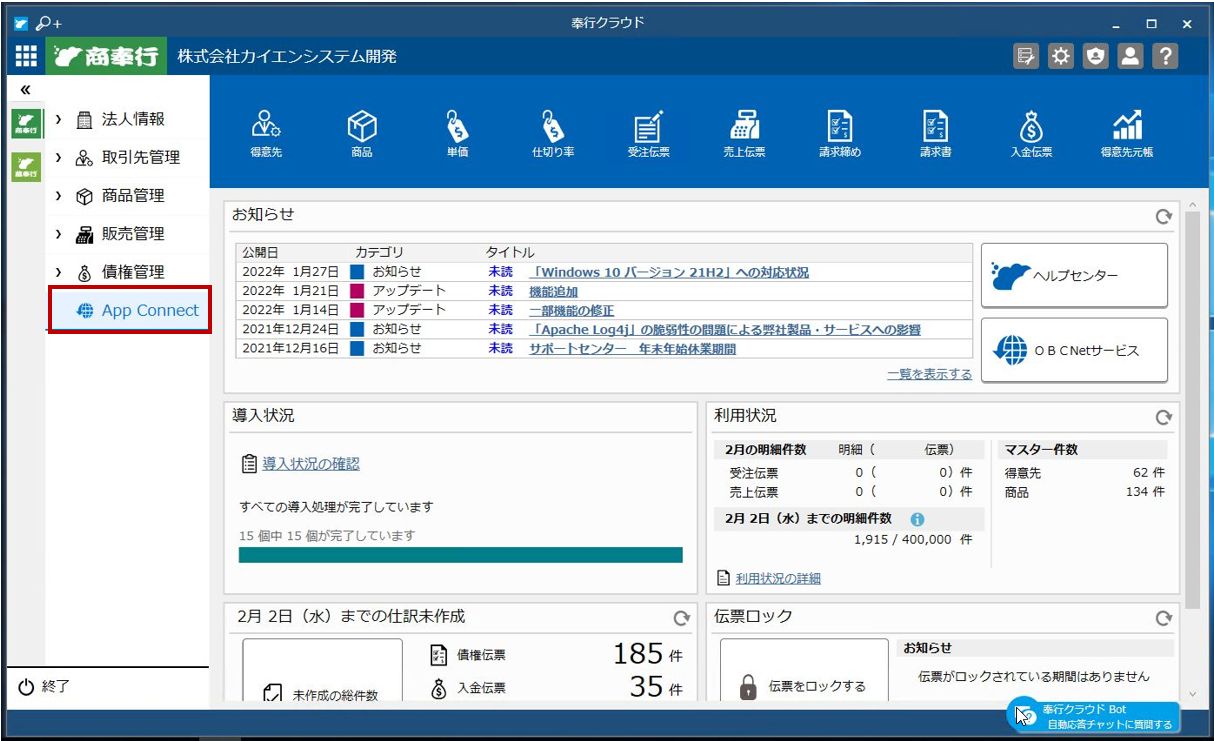
Task: Open the 一部機能の修正 notice
Action: click(x=571, y=310)
